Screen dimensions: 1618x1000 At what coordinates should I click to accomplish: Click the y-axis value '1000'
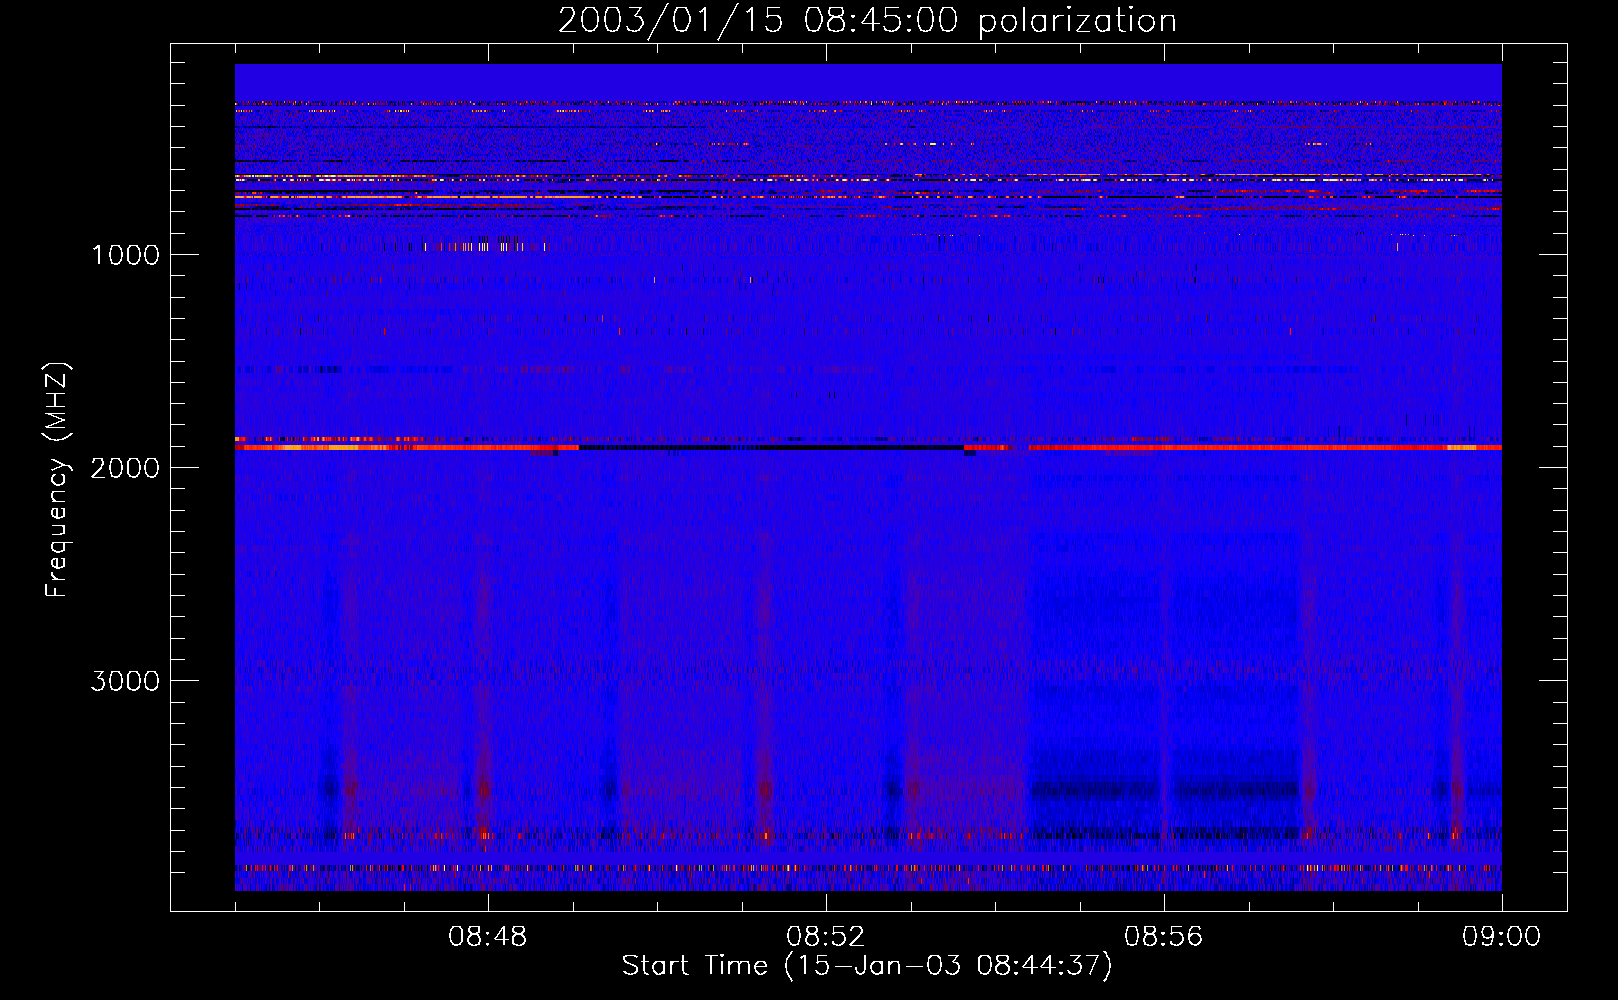coord(125,255)
